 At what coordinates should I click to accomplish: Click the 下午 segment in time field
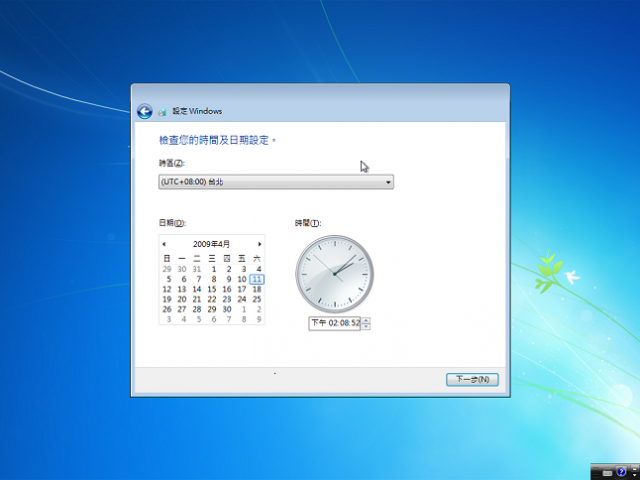[x=319, y=323]
